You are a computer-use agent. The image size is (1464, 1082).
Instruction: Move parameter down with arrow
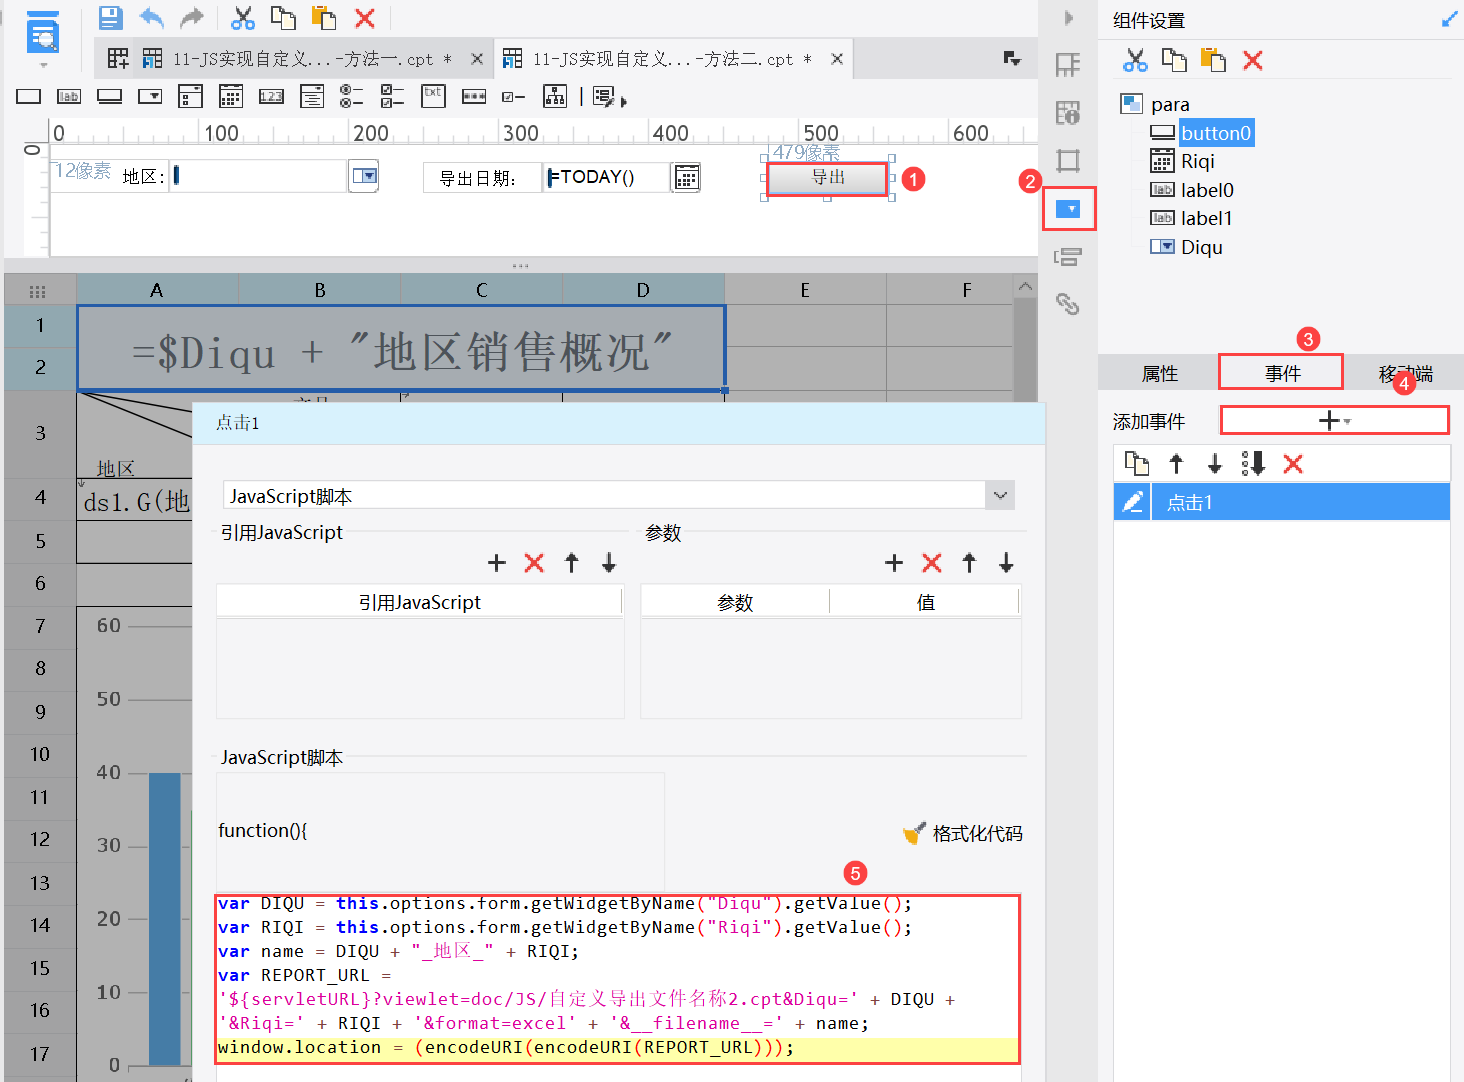1006,563
